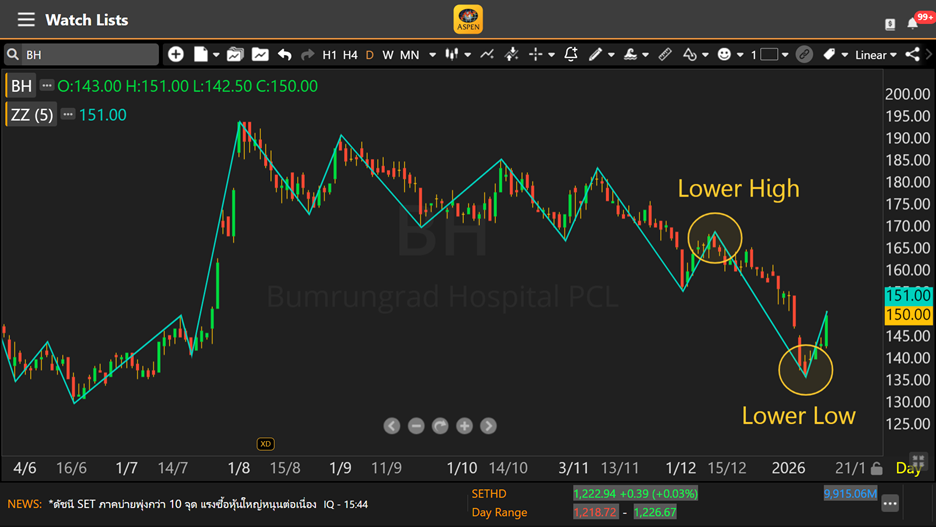The width and height of the screenshot is (936, 527).
Task: Toggle the link chart icon
Action: pyautogui.click(x=804, y=55)
